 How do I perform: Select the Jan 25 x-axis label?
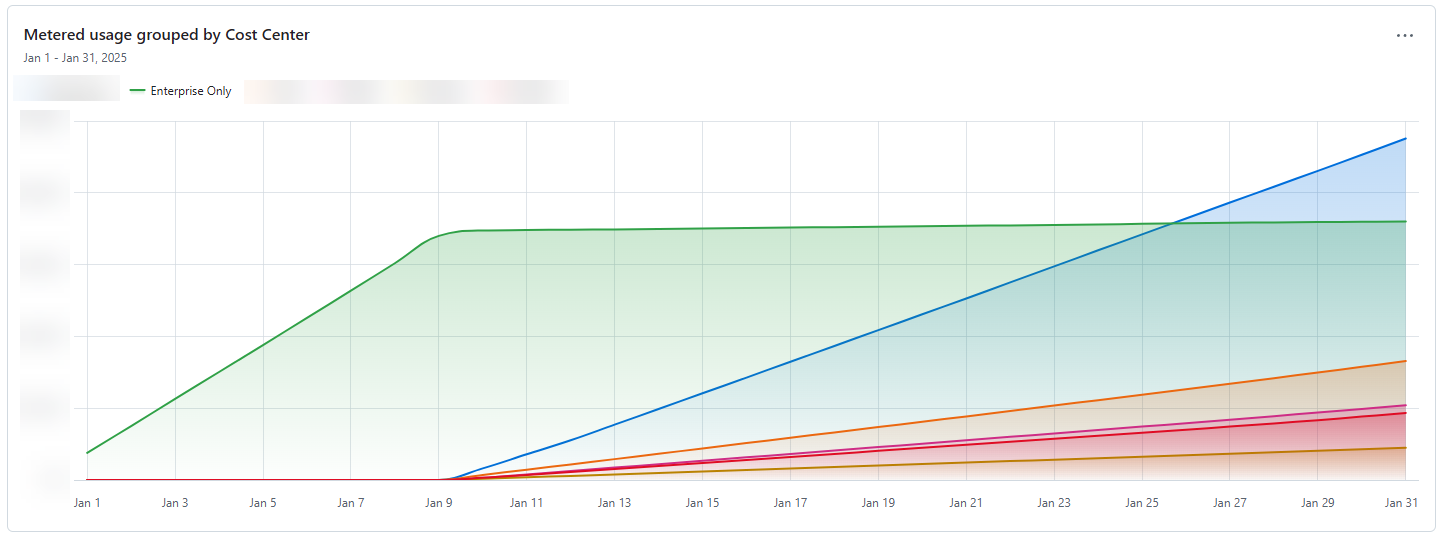tap(1142, 503)
